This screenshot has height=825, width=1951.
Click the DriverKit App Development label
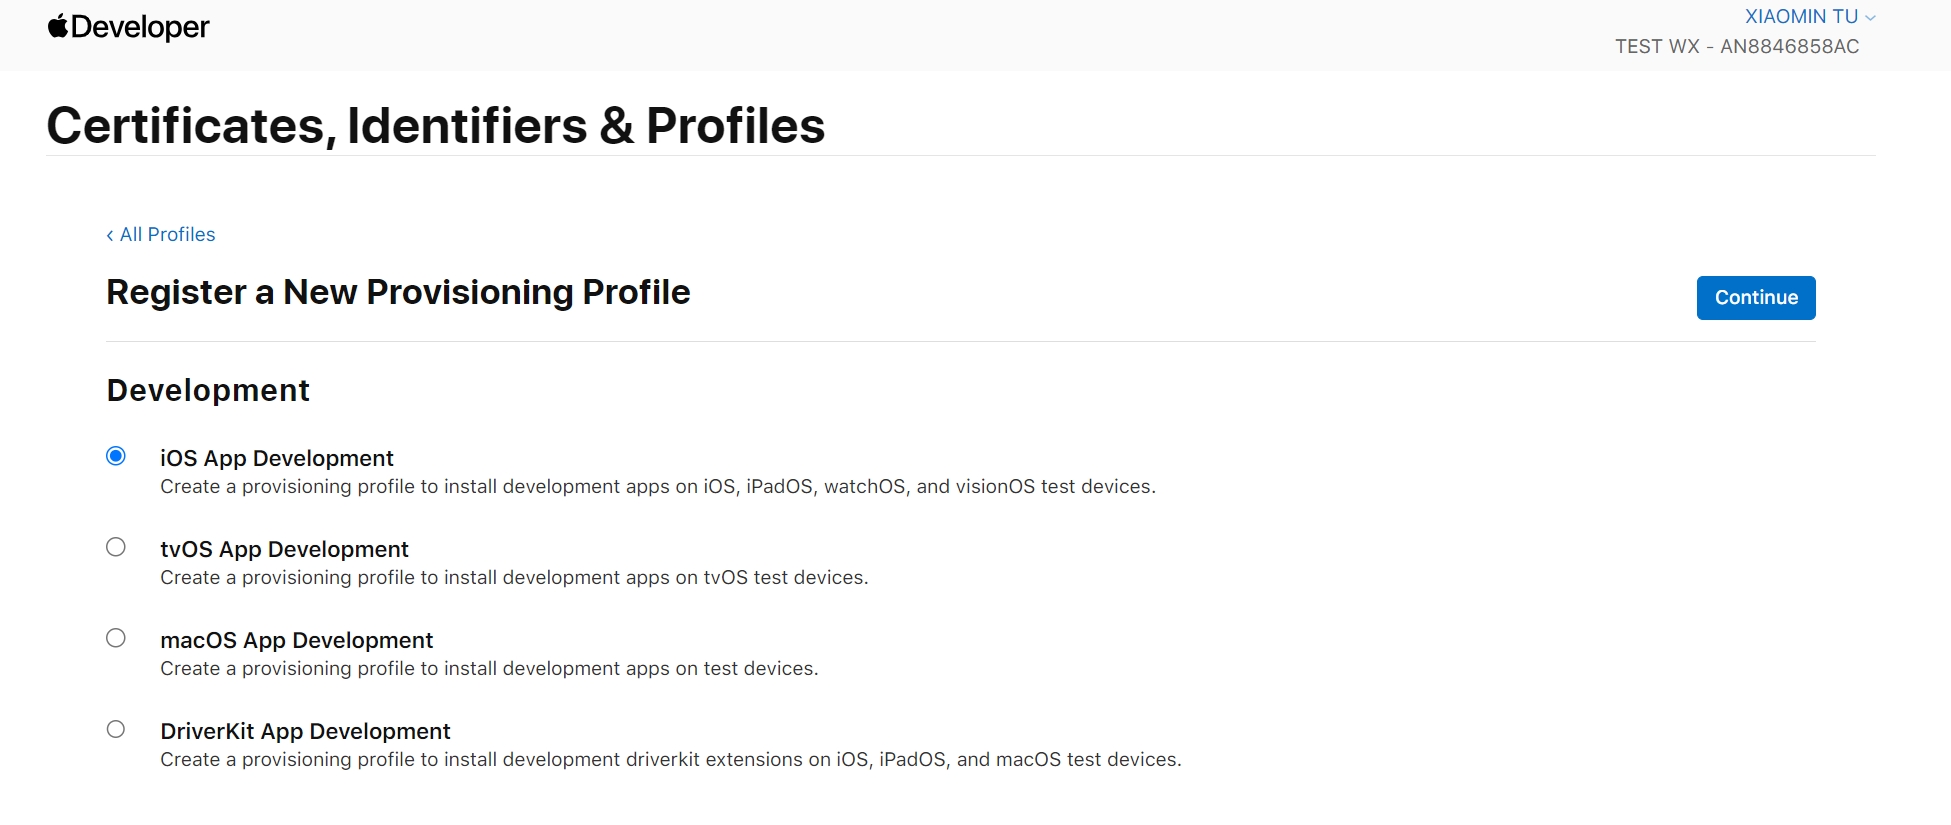(x=305, y=731)
